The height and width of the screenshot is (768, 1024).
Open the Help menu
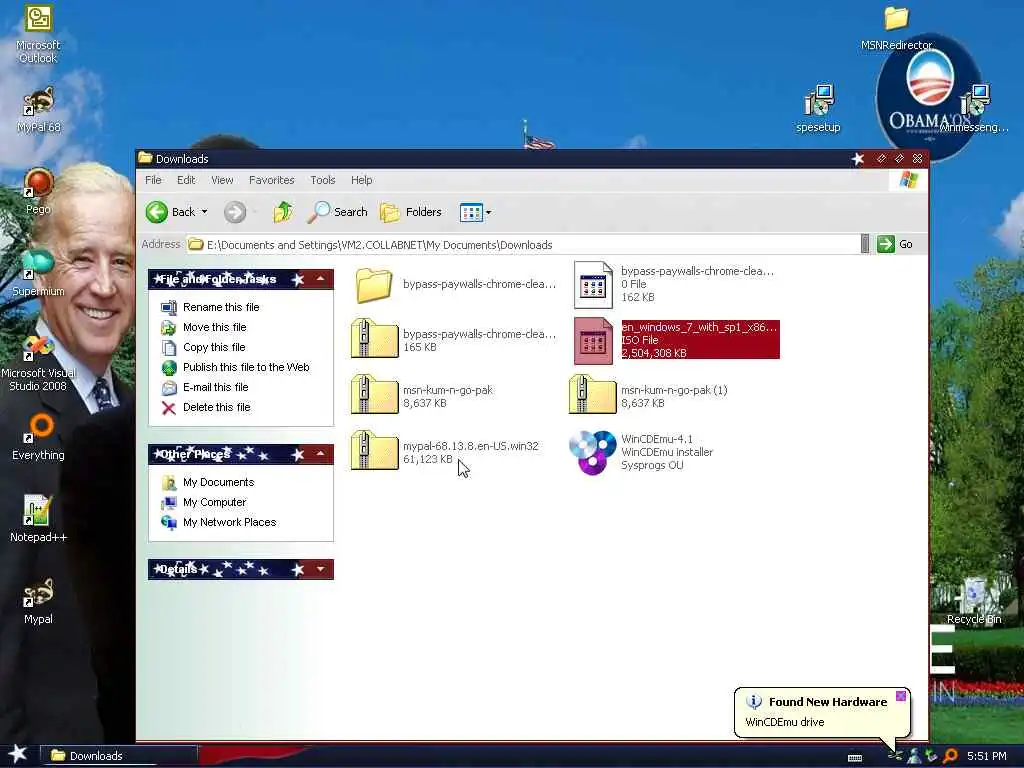[361, 180]
